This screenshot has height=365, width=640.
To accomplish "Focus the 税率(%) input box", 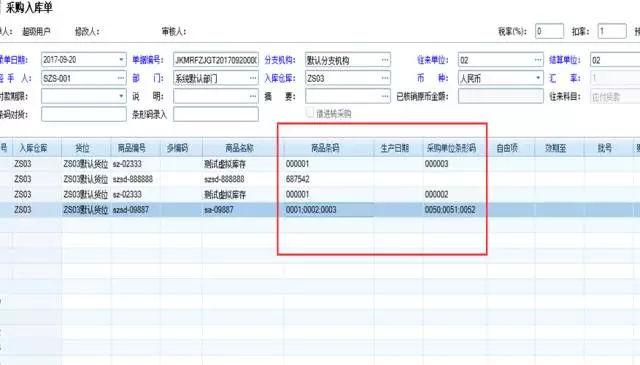I will (549, 31).
